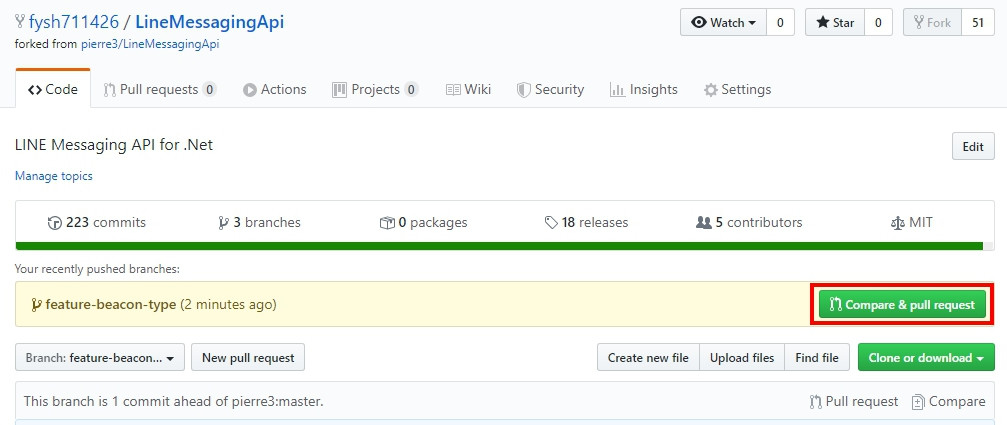Switch to the Code tab

coord(53,89)
